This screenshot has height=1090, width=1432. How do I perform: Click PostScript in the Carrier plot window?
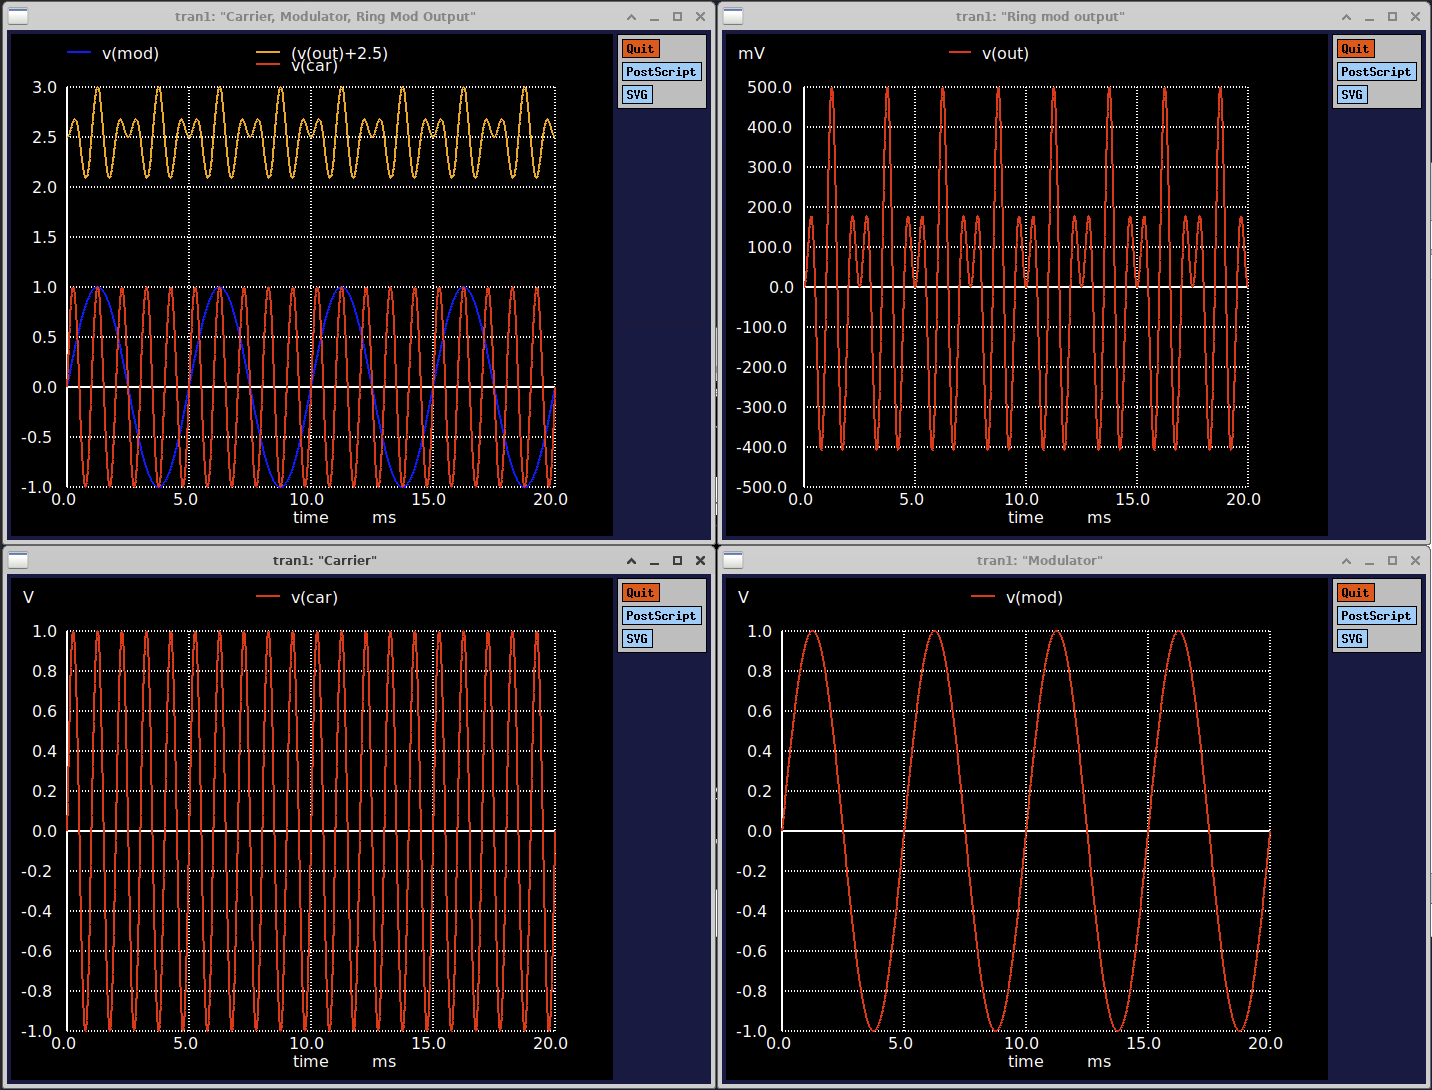point(661,616)
